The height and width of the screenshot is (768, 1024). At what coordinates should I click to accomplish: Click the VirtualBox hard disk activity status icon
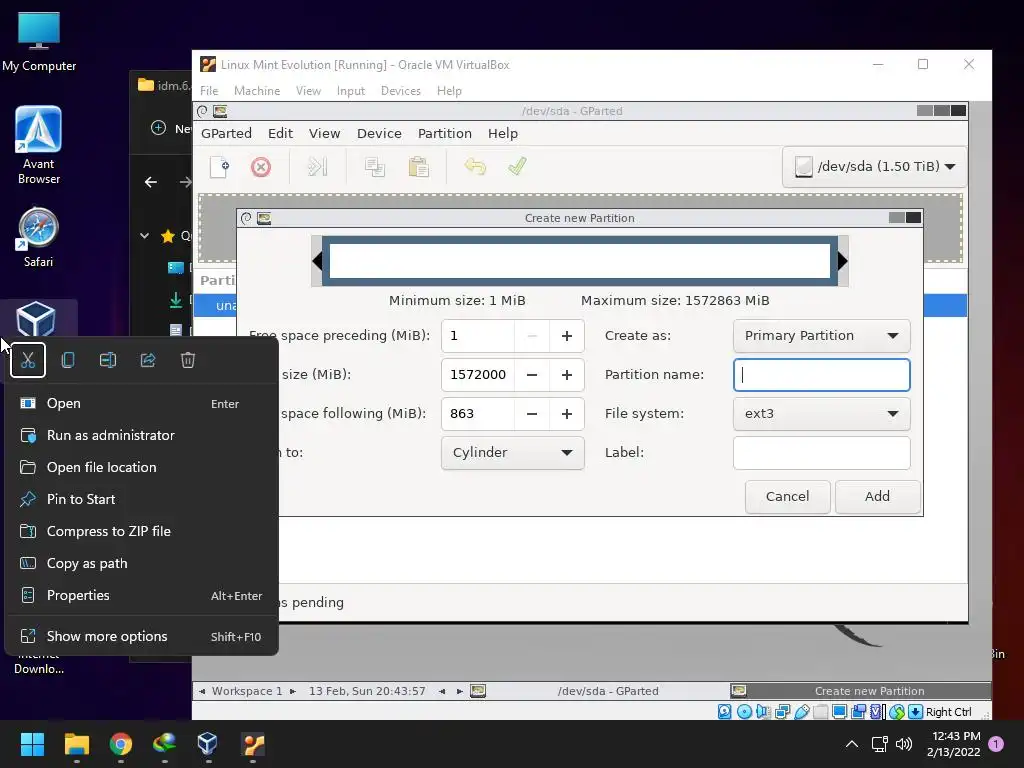coord(725,712)
